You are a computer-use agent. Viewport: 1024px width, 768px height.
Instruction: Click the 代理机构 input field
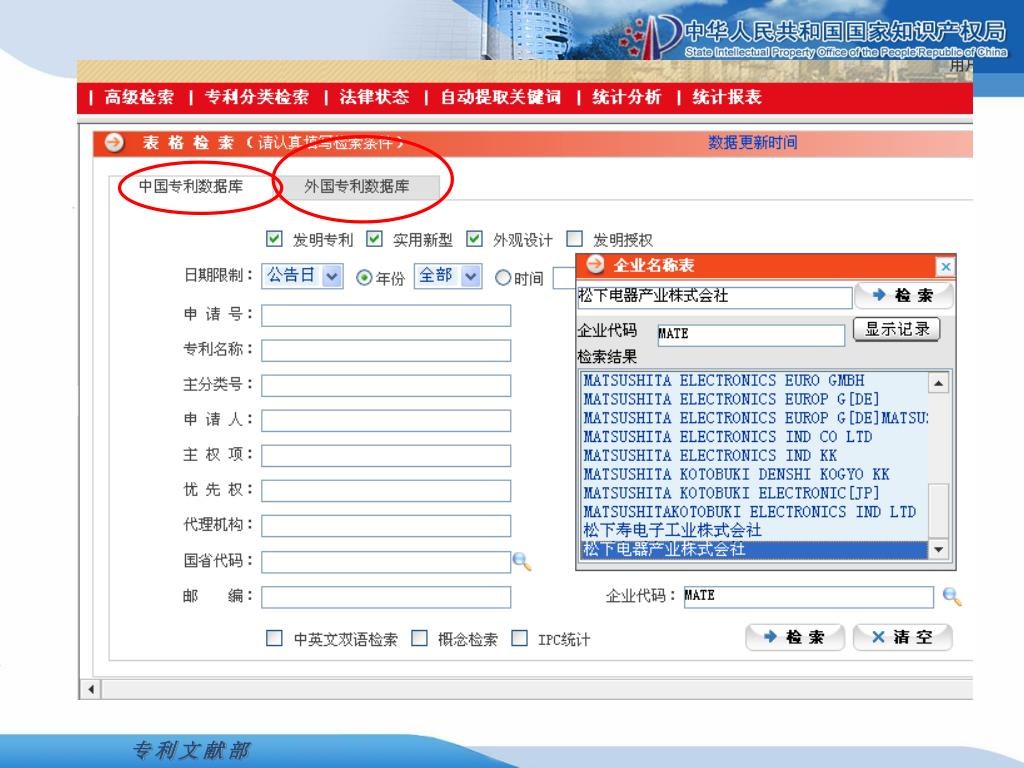coord(386,526)
